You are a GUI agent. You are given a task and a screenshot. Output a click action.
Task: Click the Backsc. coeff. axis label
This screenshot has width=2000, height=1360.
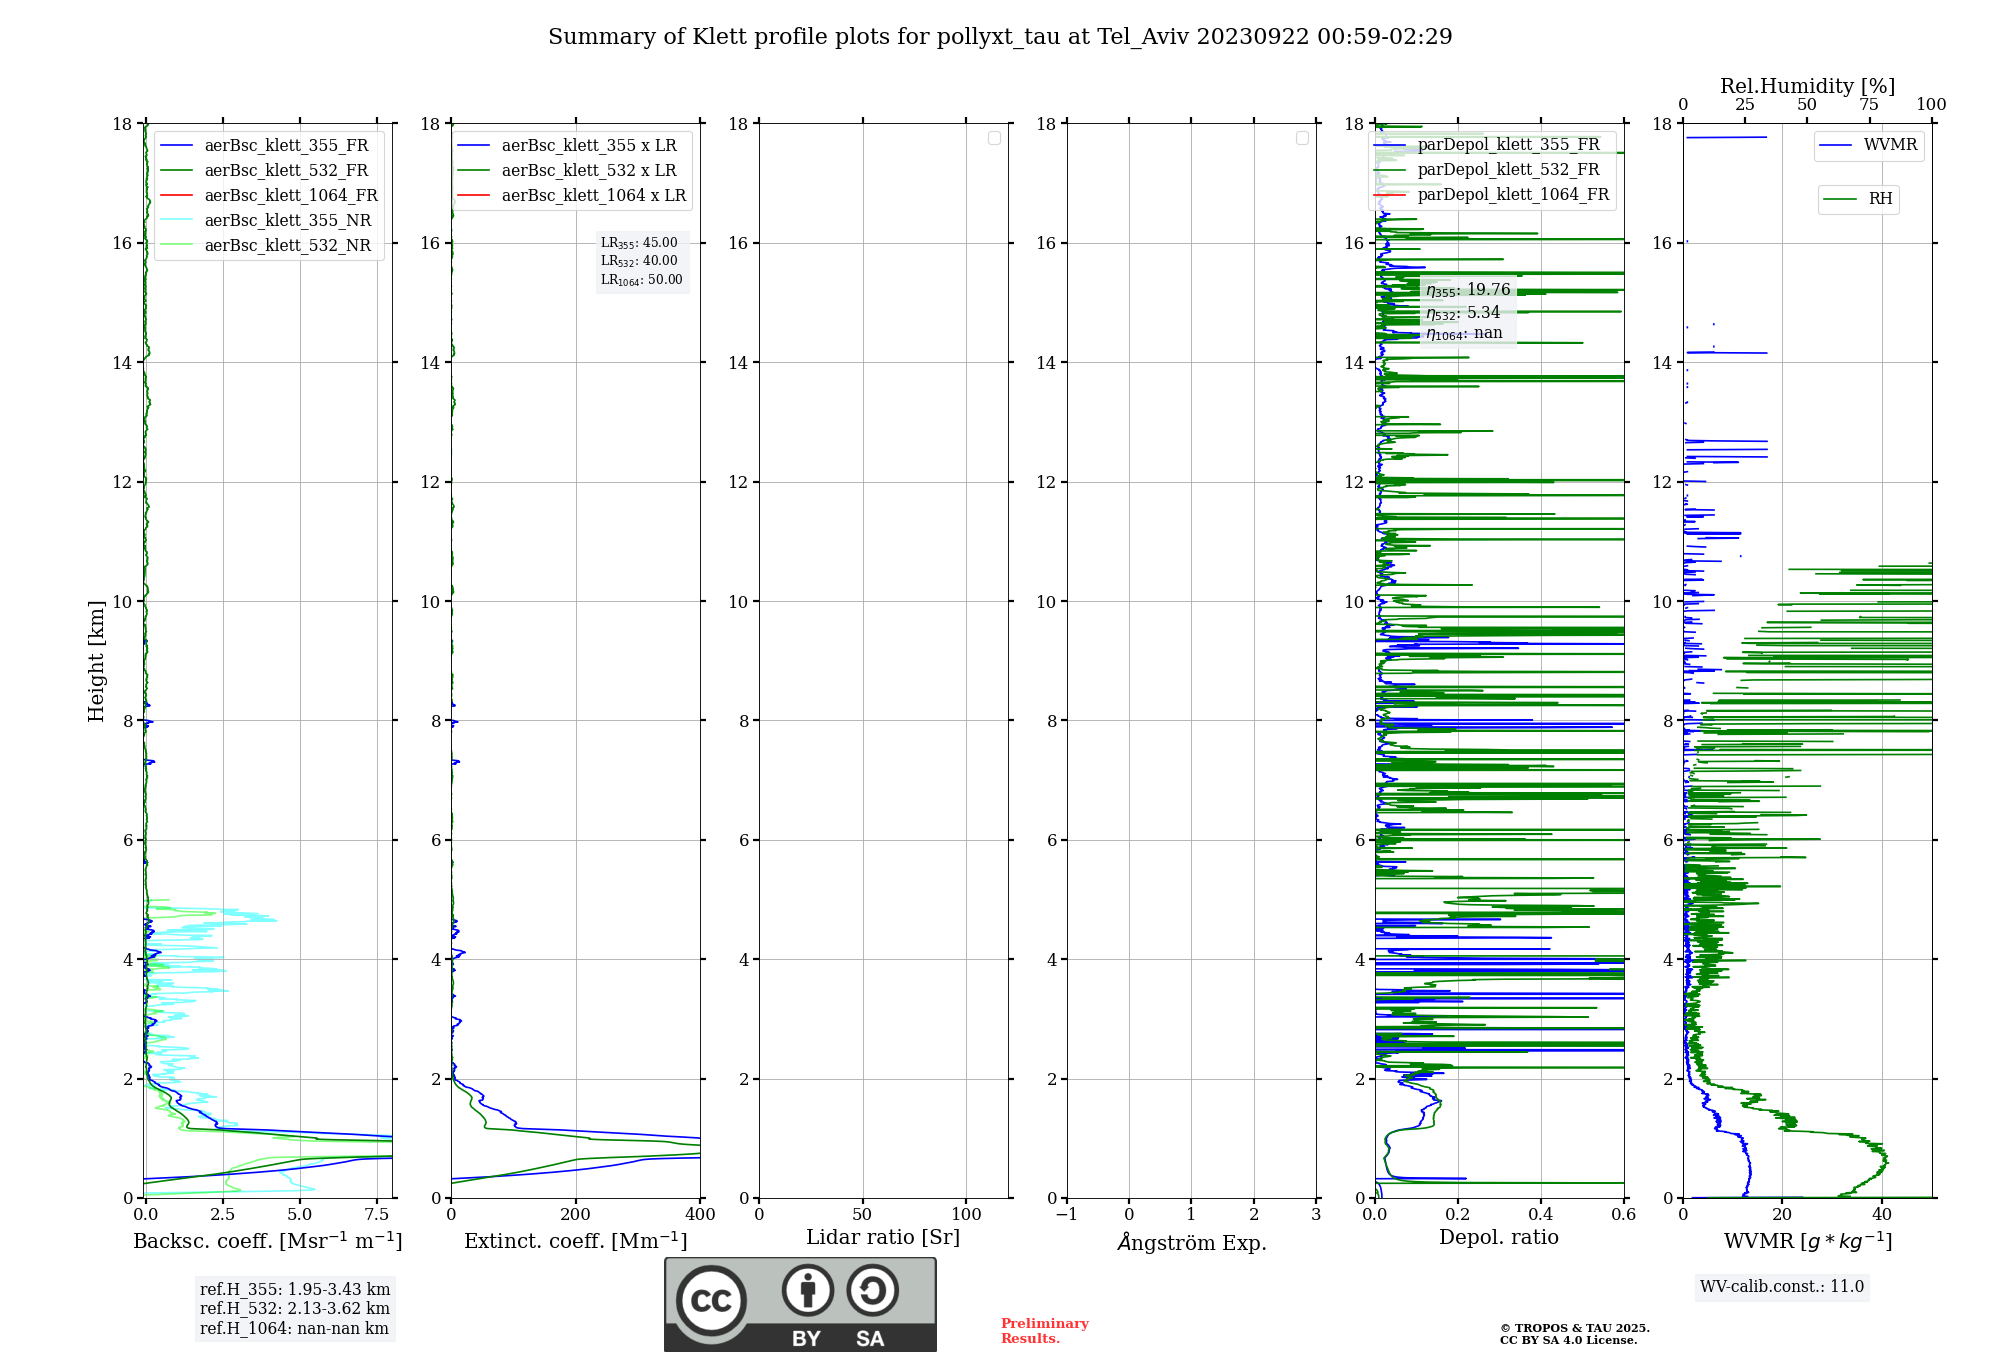(x=268, y=1241)
